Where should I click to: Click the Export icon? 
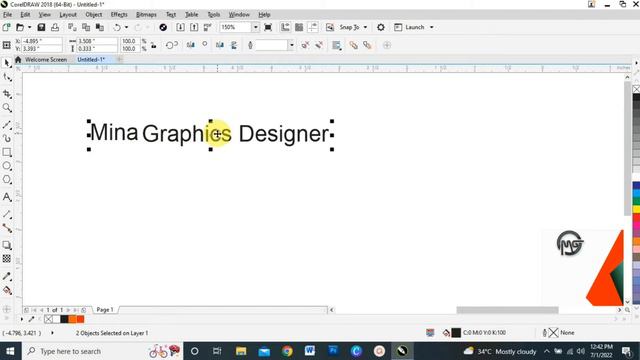coord(194,27)
